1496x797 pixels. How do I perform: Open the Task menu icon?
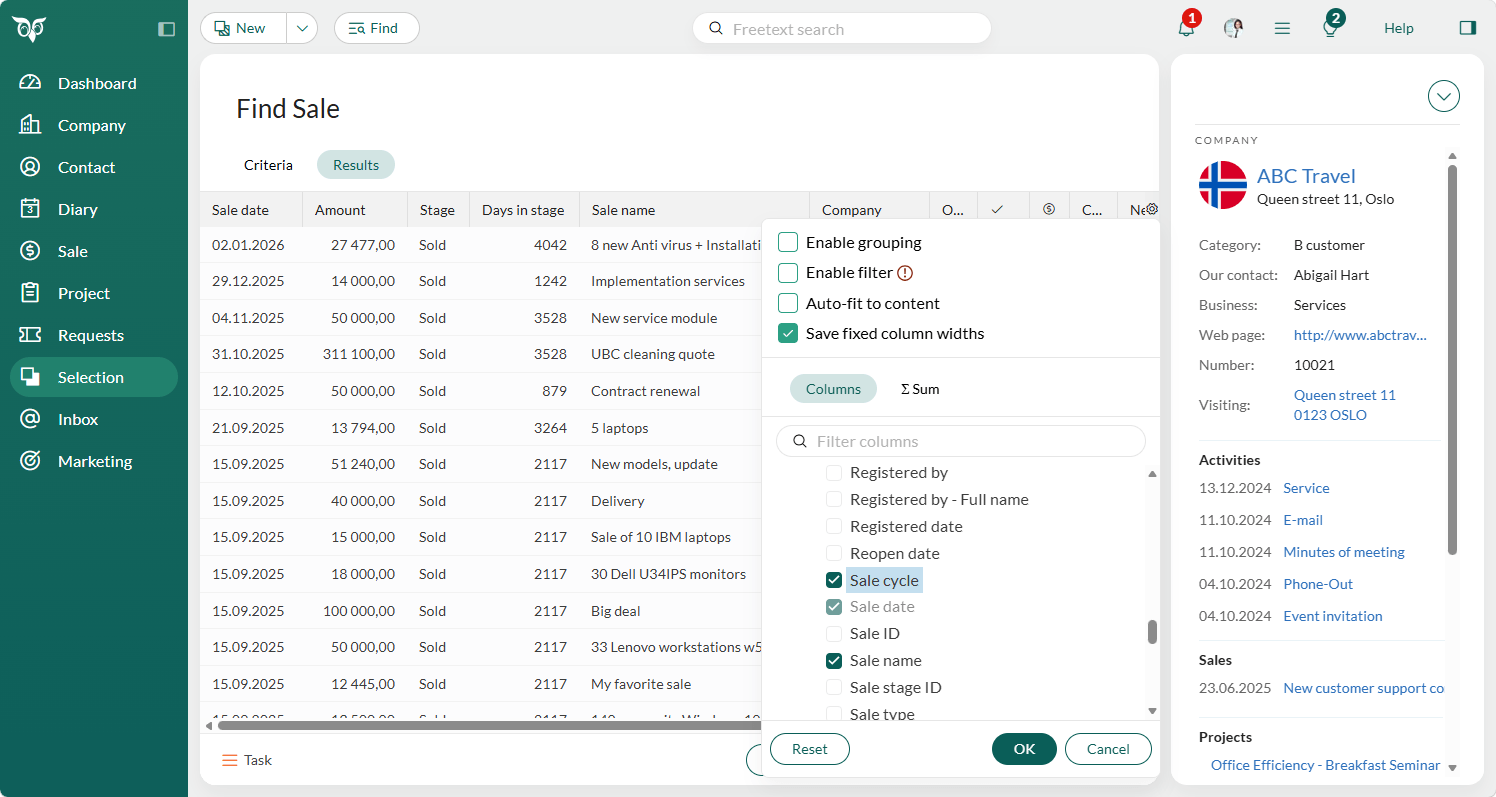(x=230, y=760)
